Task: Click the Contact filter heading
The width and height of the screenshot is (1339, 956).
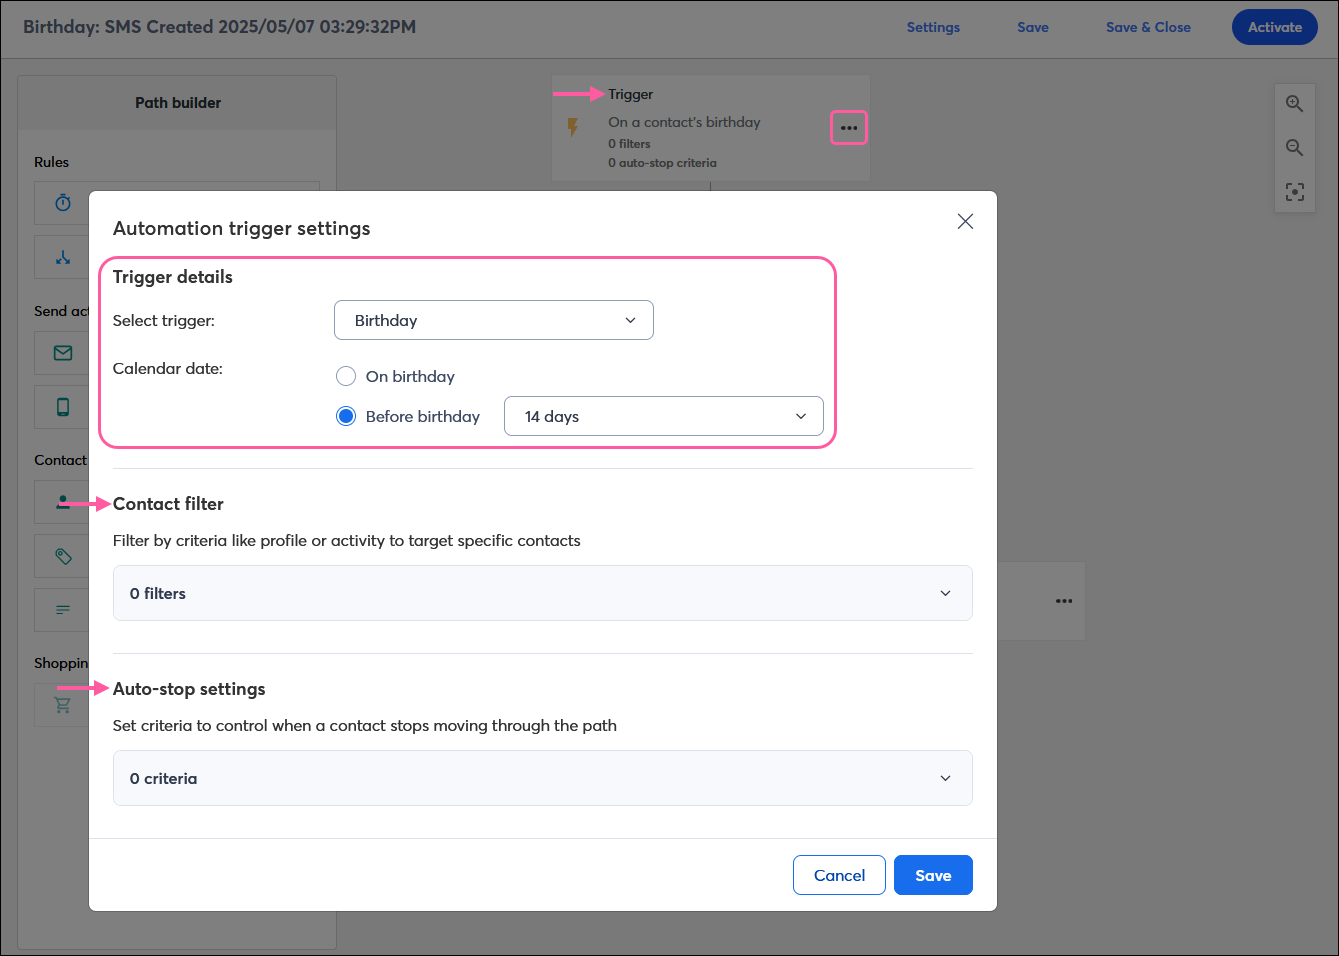Action: 168,504
